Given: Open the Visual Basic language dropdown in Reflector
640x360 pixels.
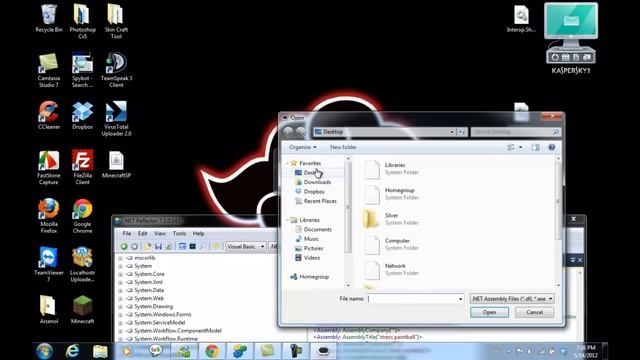Looking at the screenshot, I should tap(246, 247).
